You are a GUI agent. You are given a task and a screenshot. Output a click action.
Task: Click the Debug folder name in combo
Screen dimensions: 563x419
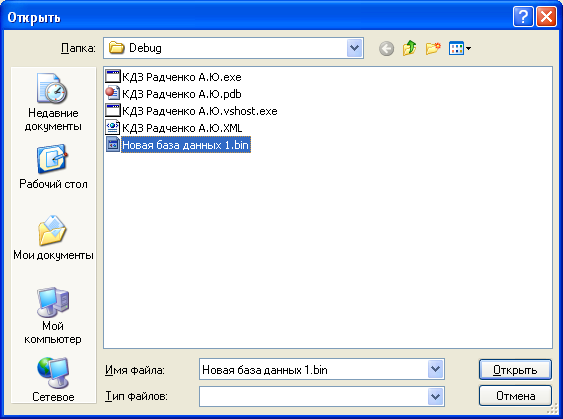(x=145, y=48)
